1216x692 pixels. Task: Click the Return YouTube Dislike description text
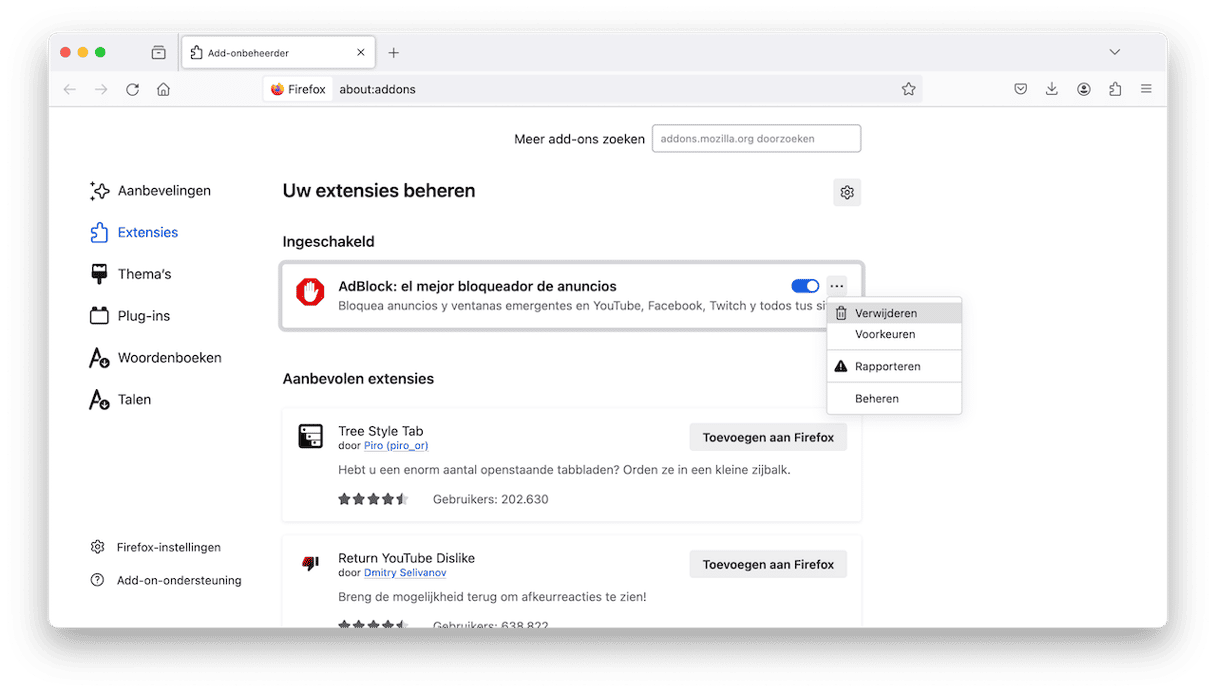[x=492, y=597]
